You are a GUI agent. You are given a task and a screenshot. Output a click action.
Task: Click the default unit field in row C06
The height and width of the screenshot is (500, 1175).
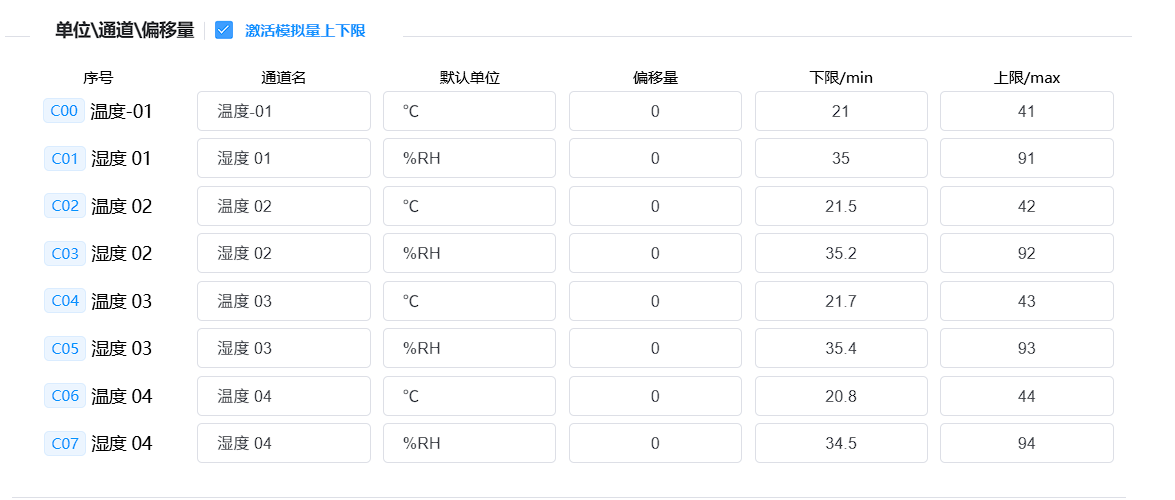[x=469, y=396]
